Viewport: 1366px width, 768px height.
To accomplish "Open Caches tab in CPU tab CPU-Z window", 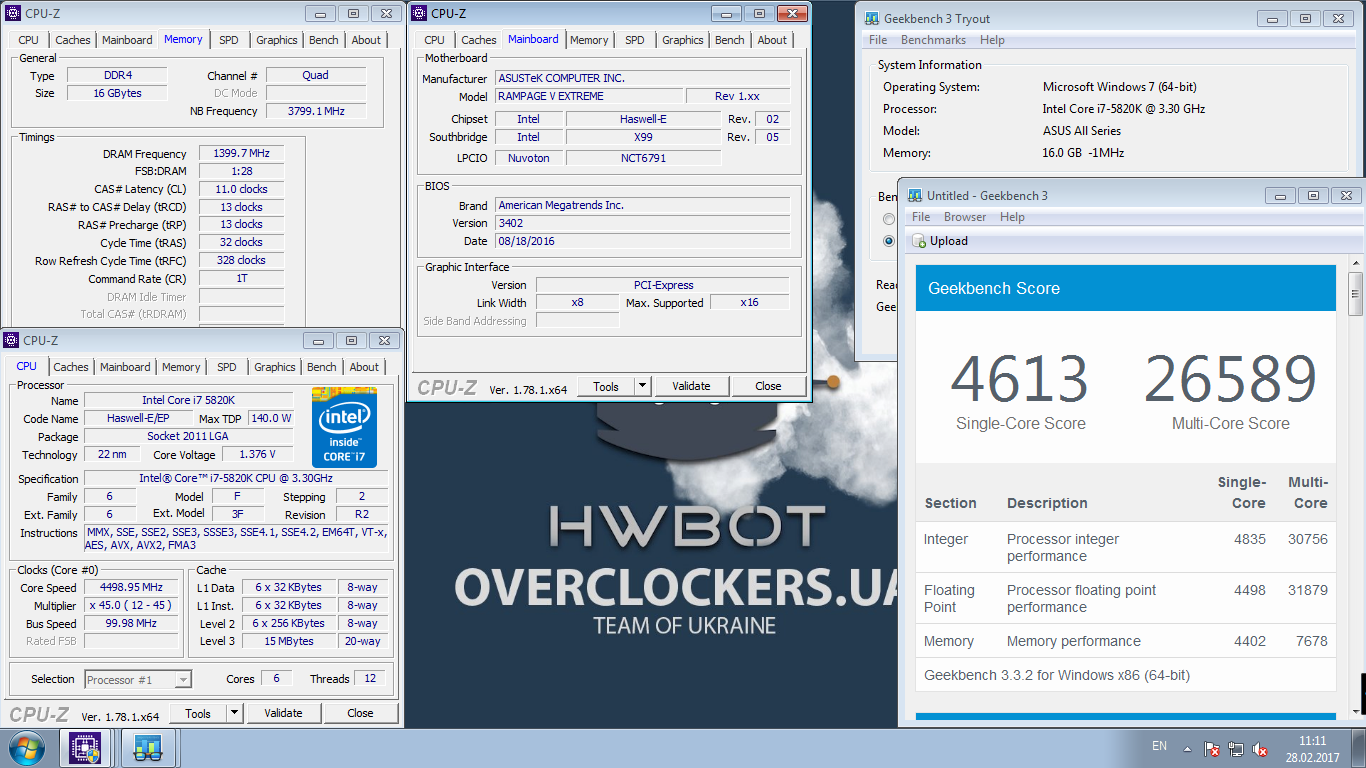I will coord(71,367).
